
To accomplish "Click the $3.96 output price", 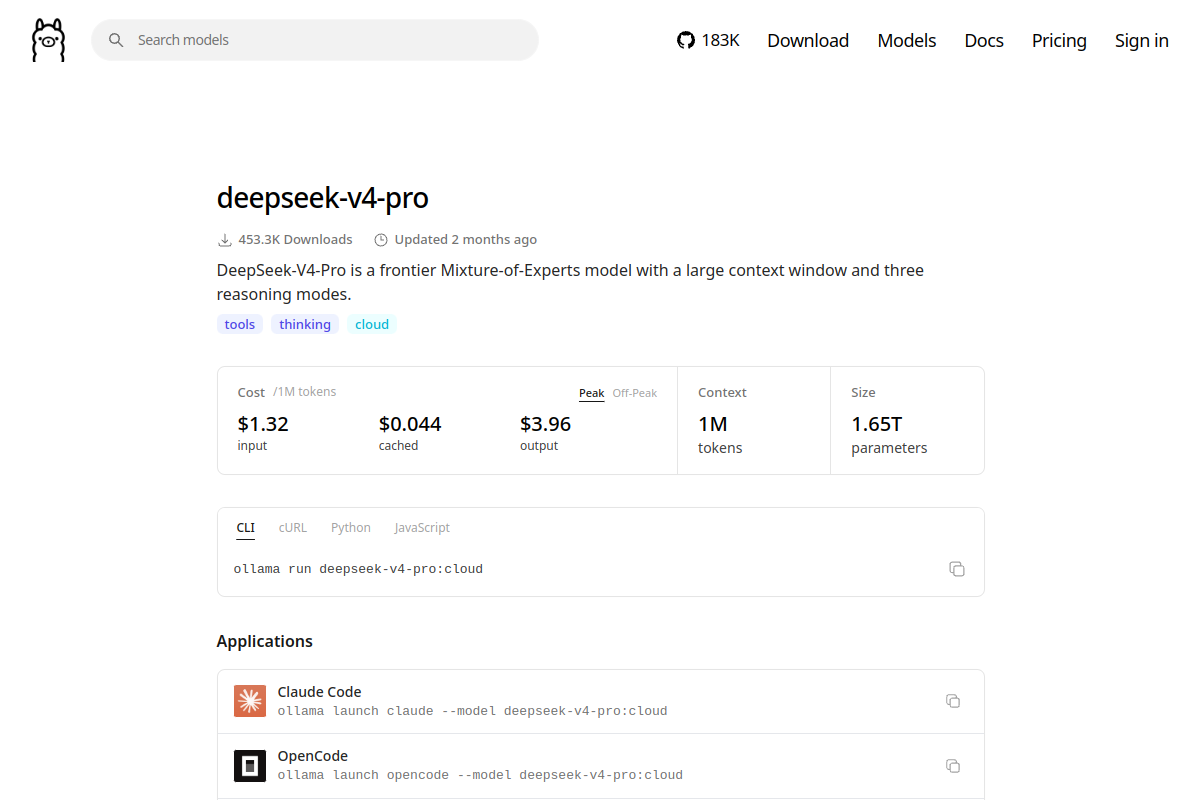I will pos(546,424).
